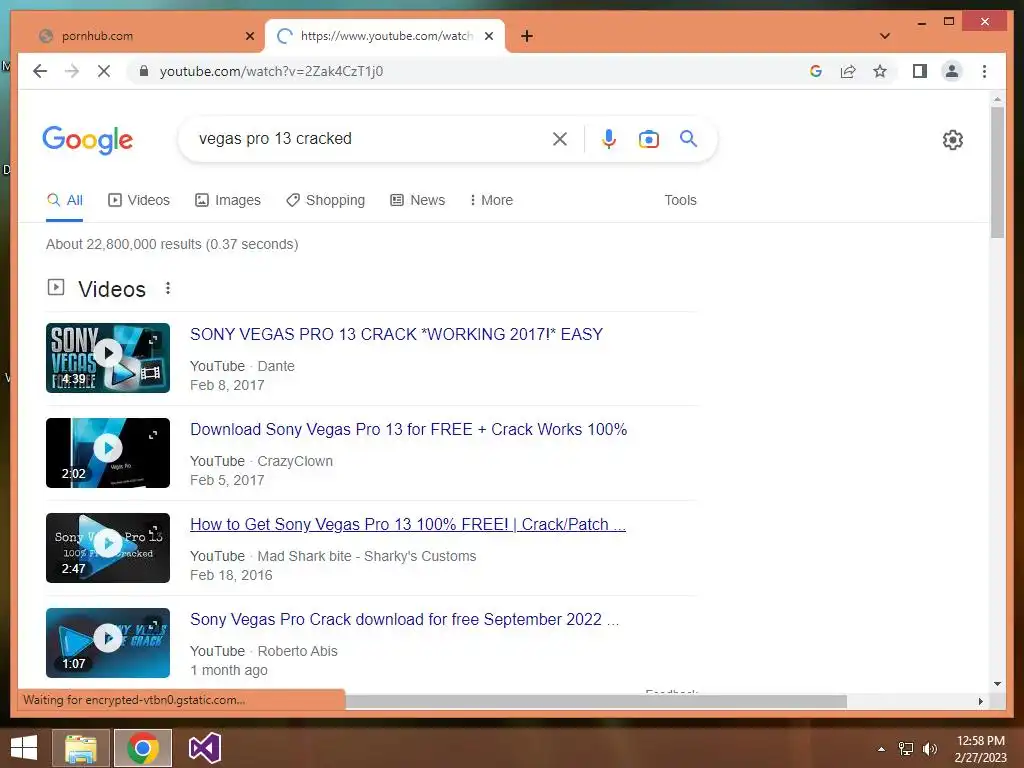
Task: Open 'How to Get Sony Vegas Pro 13 100% FREE' link
Action: [x=408, y=524]
